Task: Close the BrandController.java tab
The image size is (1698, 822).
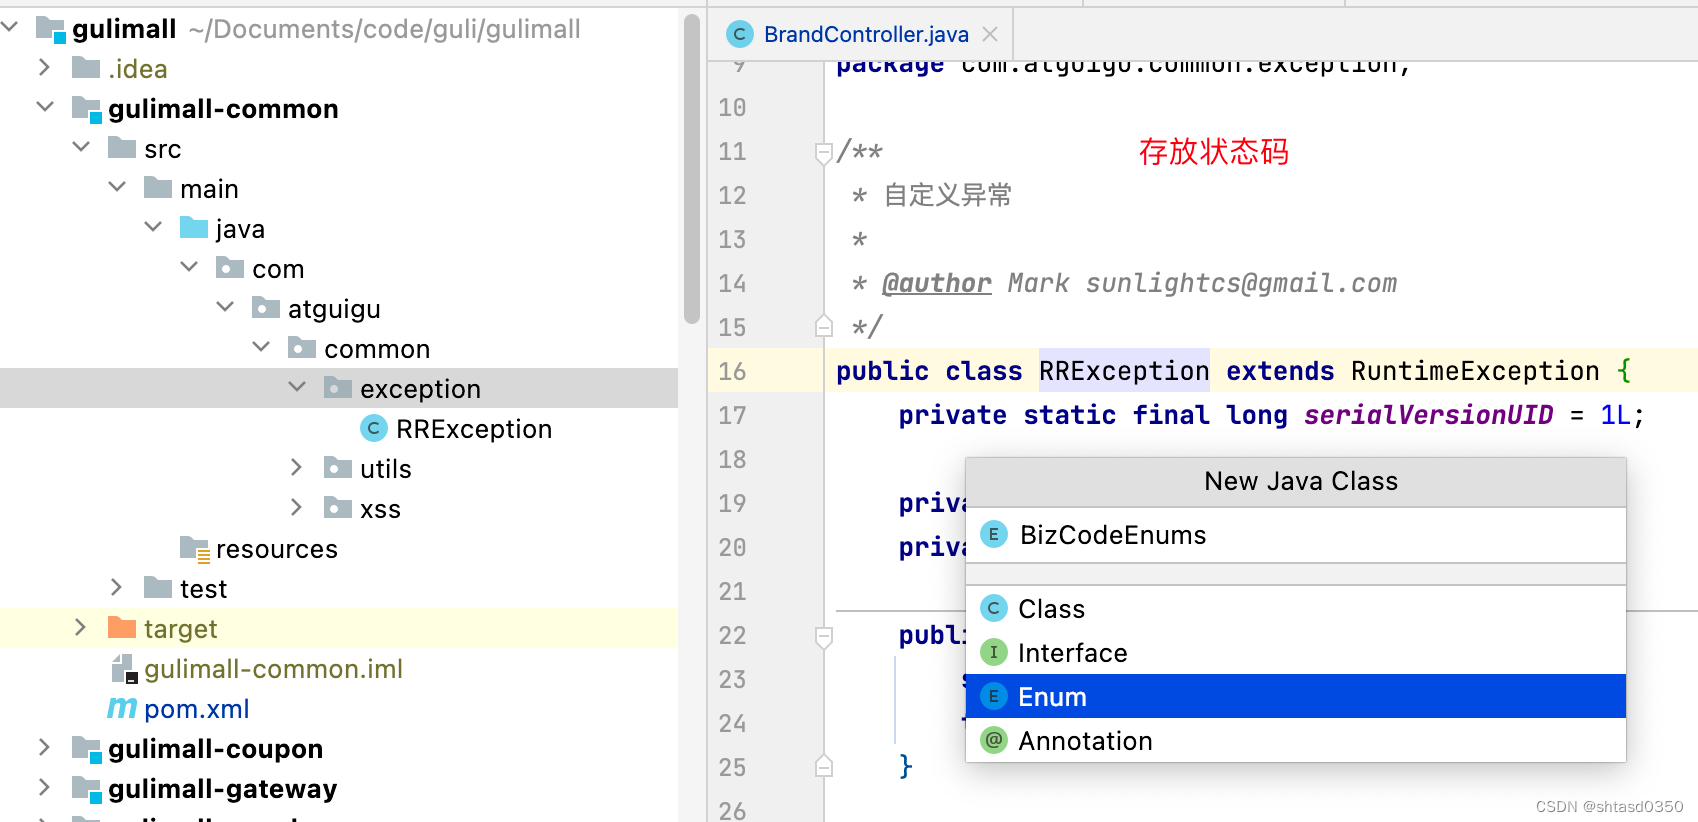Action: coord(990,34)
